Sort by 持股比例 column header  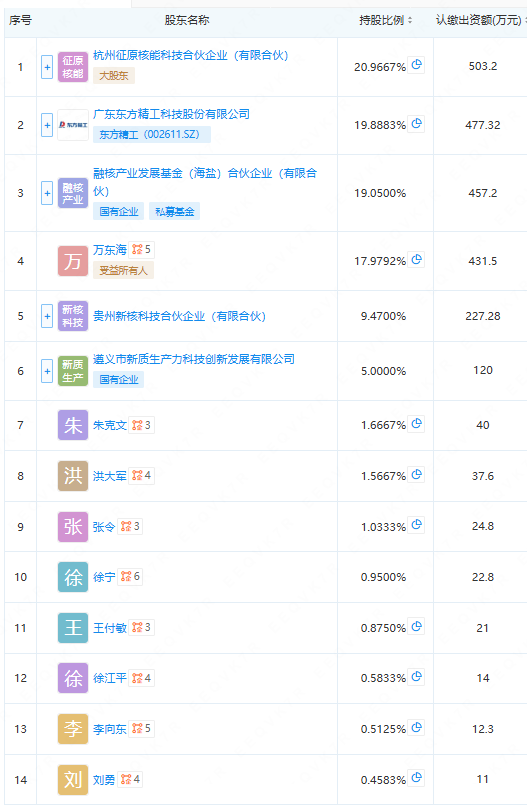(385, 20)
